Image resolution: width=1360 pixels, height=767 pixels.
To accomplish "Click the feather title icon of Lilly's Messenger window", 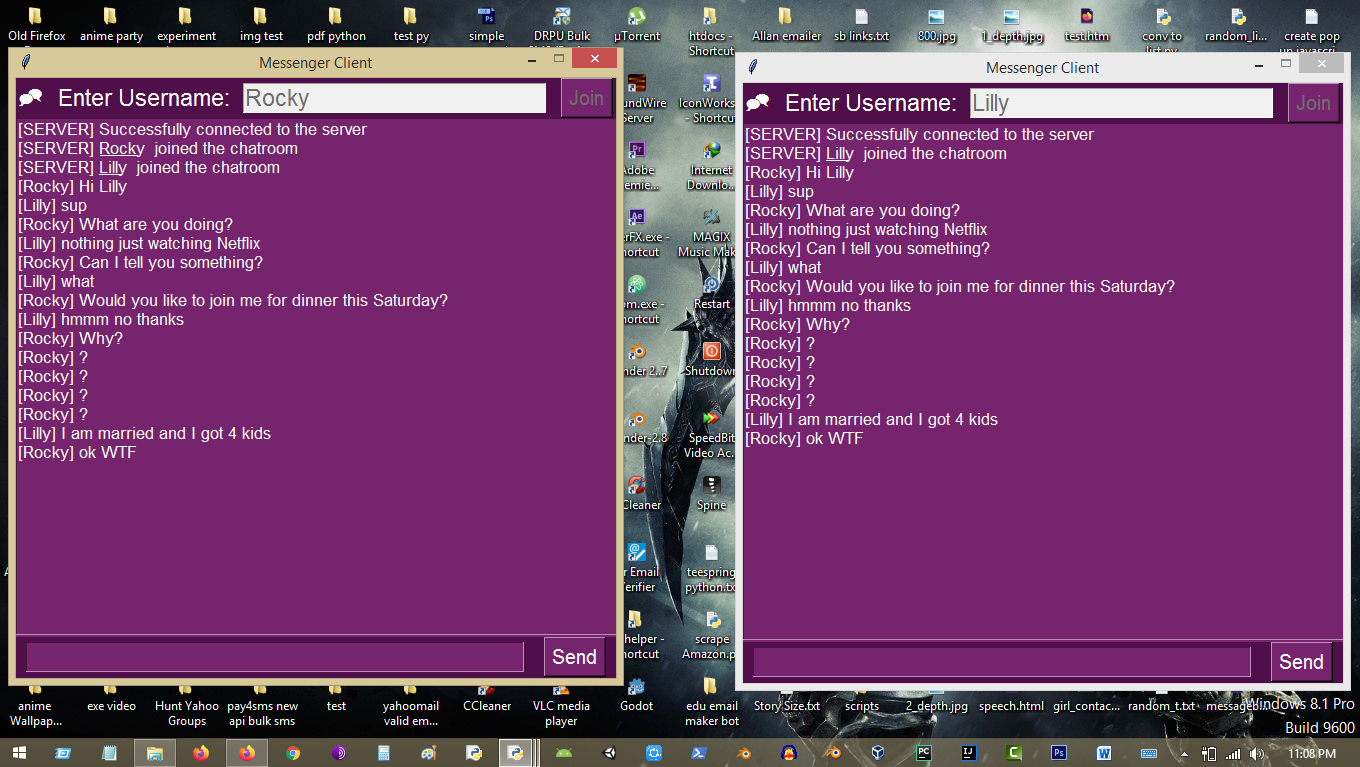I will 752,67.
